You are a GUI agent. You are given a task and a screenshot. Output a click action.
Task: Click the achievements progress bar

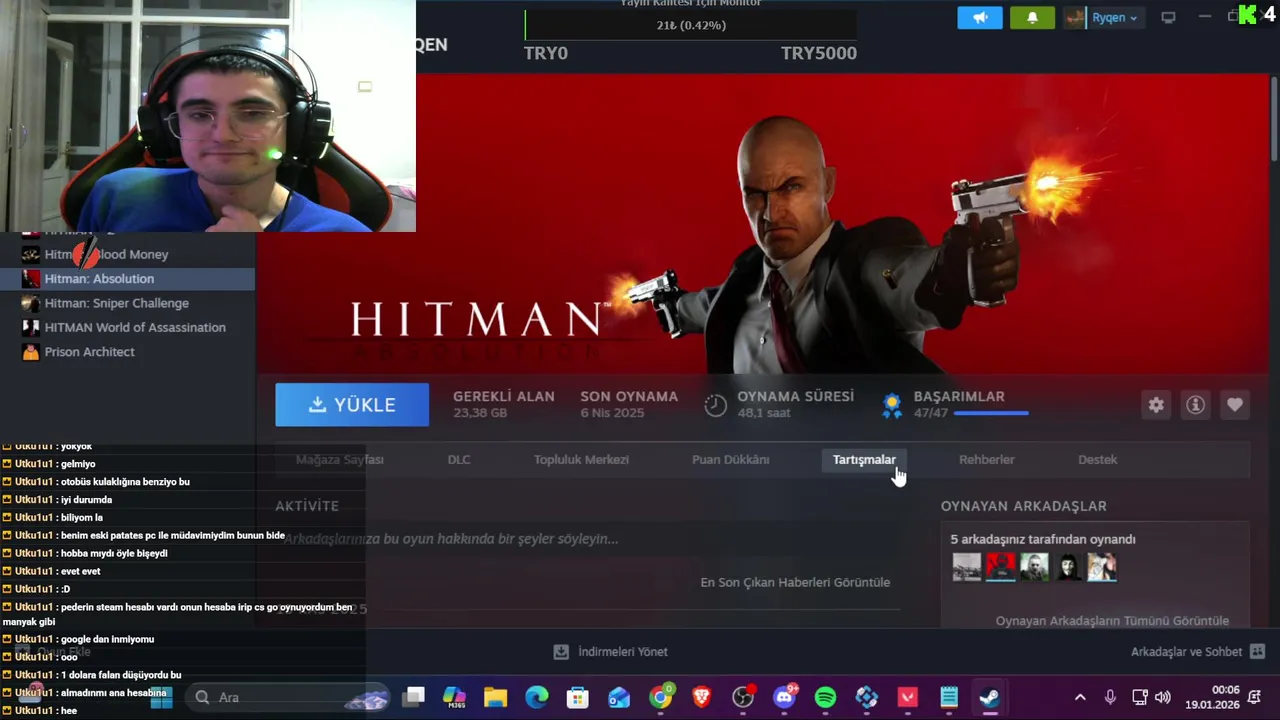(991, 413)
